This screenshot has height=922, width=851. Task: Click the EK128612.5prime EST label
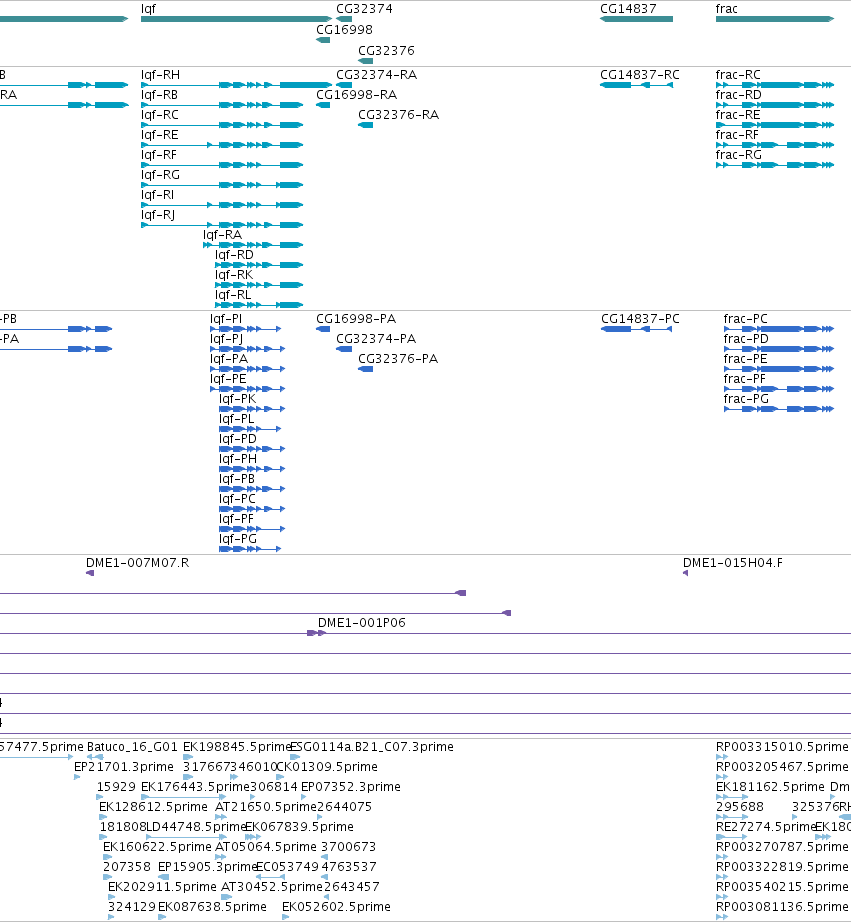tap(153, 807)
